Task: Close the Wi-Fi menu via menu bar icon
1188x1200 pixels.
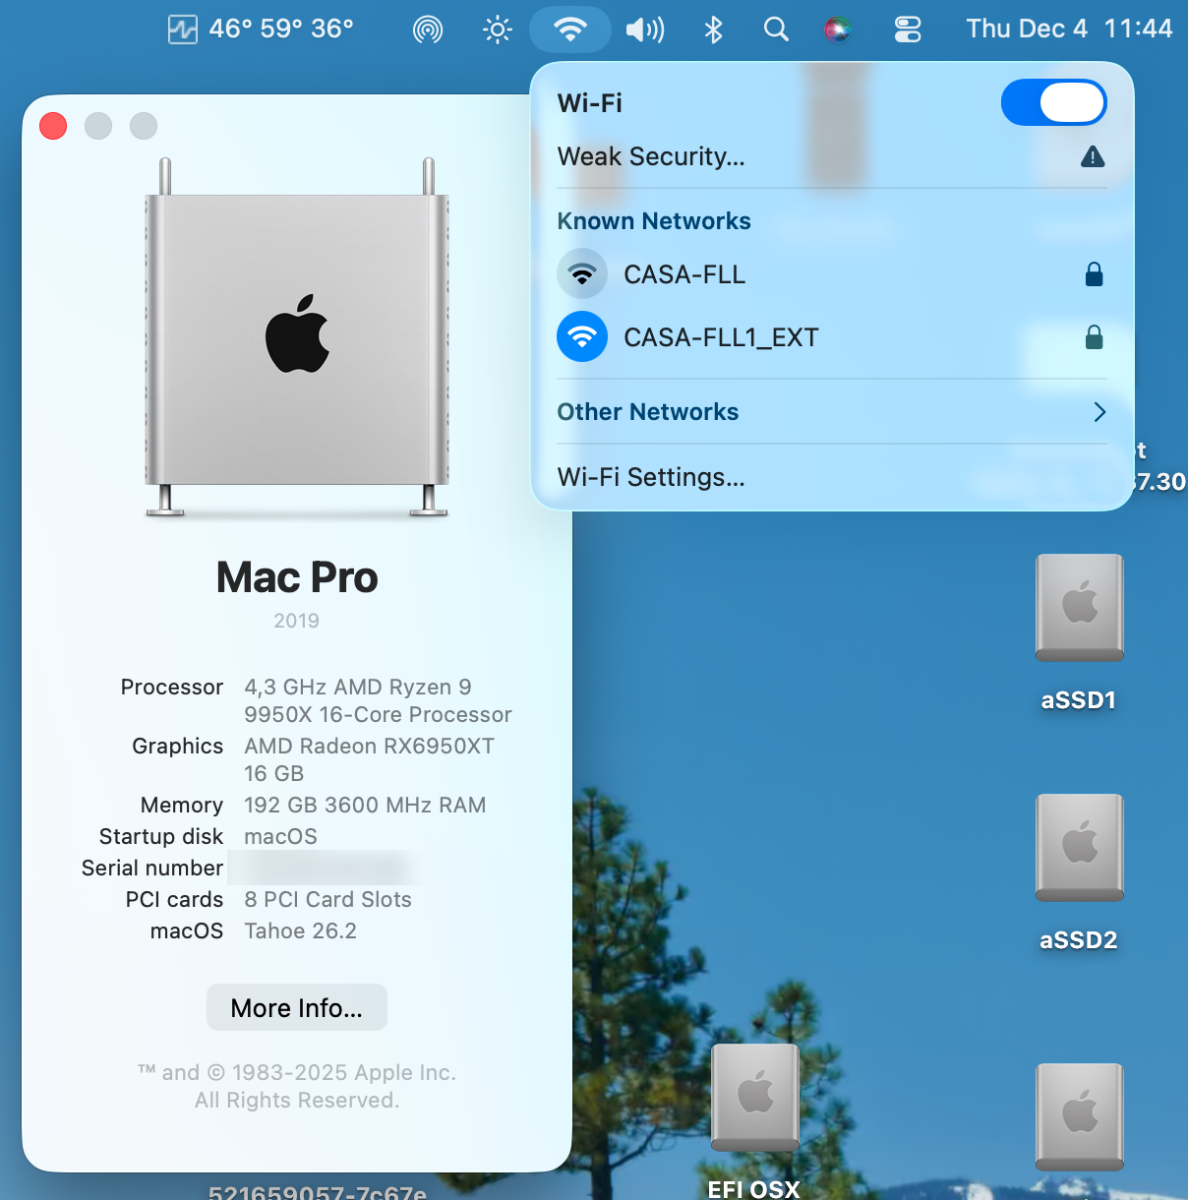Action: (x=570, y=30)
